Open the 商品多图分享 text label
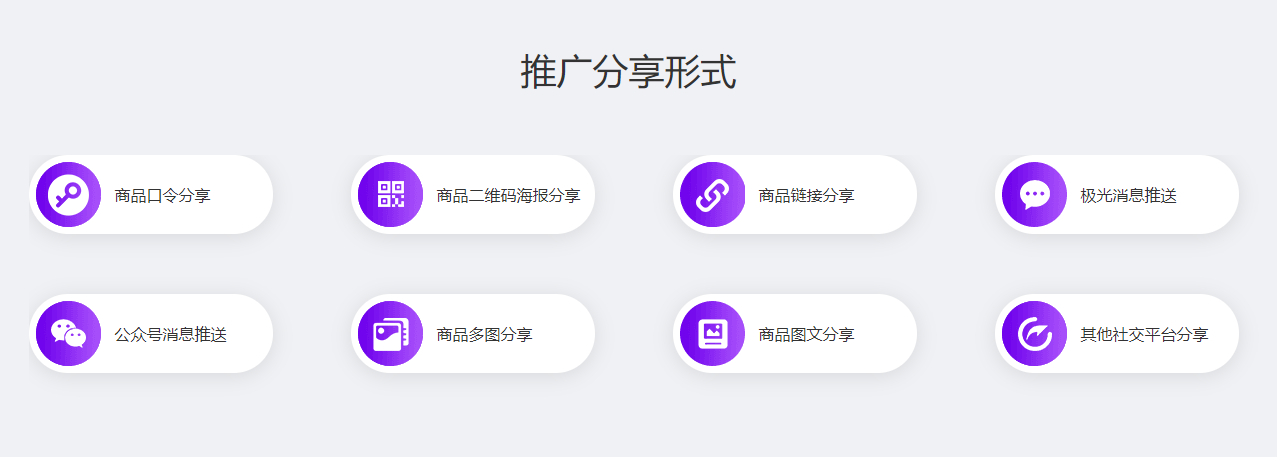This screenshot has height=457, width=1277. [484, 334]
